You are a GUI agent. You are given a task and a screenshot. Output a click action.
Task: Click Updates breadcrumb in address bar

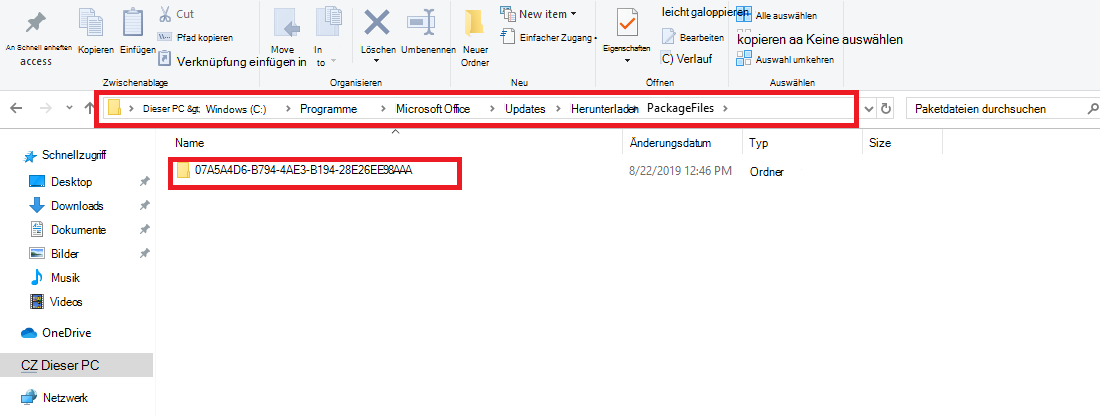[525, 109]
